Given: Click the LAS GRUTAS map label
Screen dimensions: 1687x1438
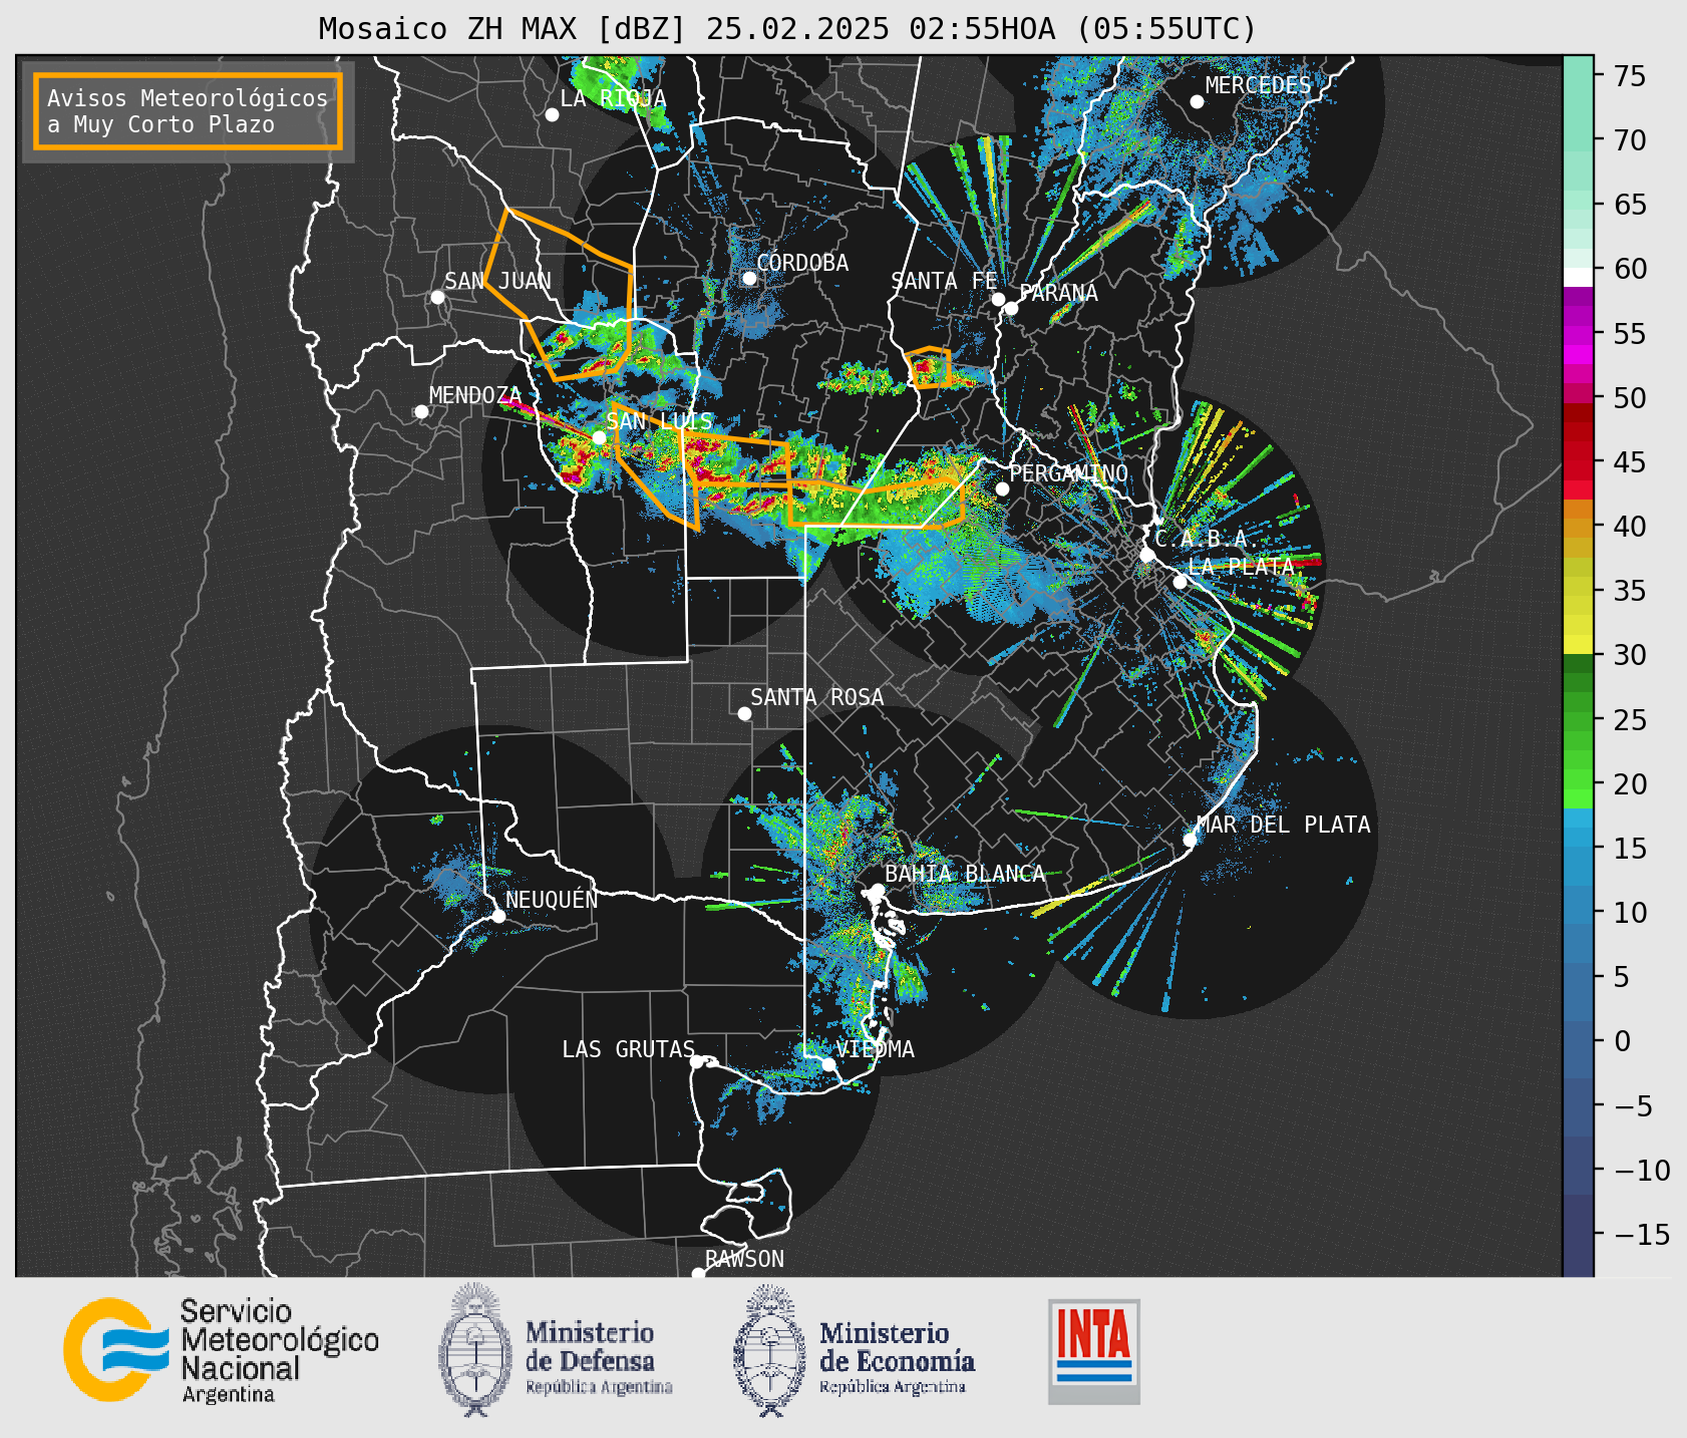Looking at the screenshot, I should [x=628, y=1049].
